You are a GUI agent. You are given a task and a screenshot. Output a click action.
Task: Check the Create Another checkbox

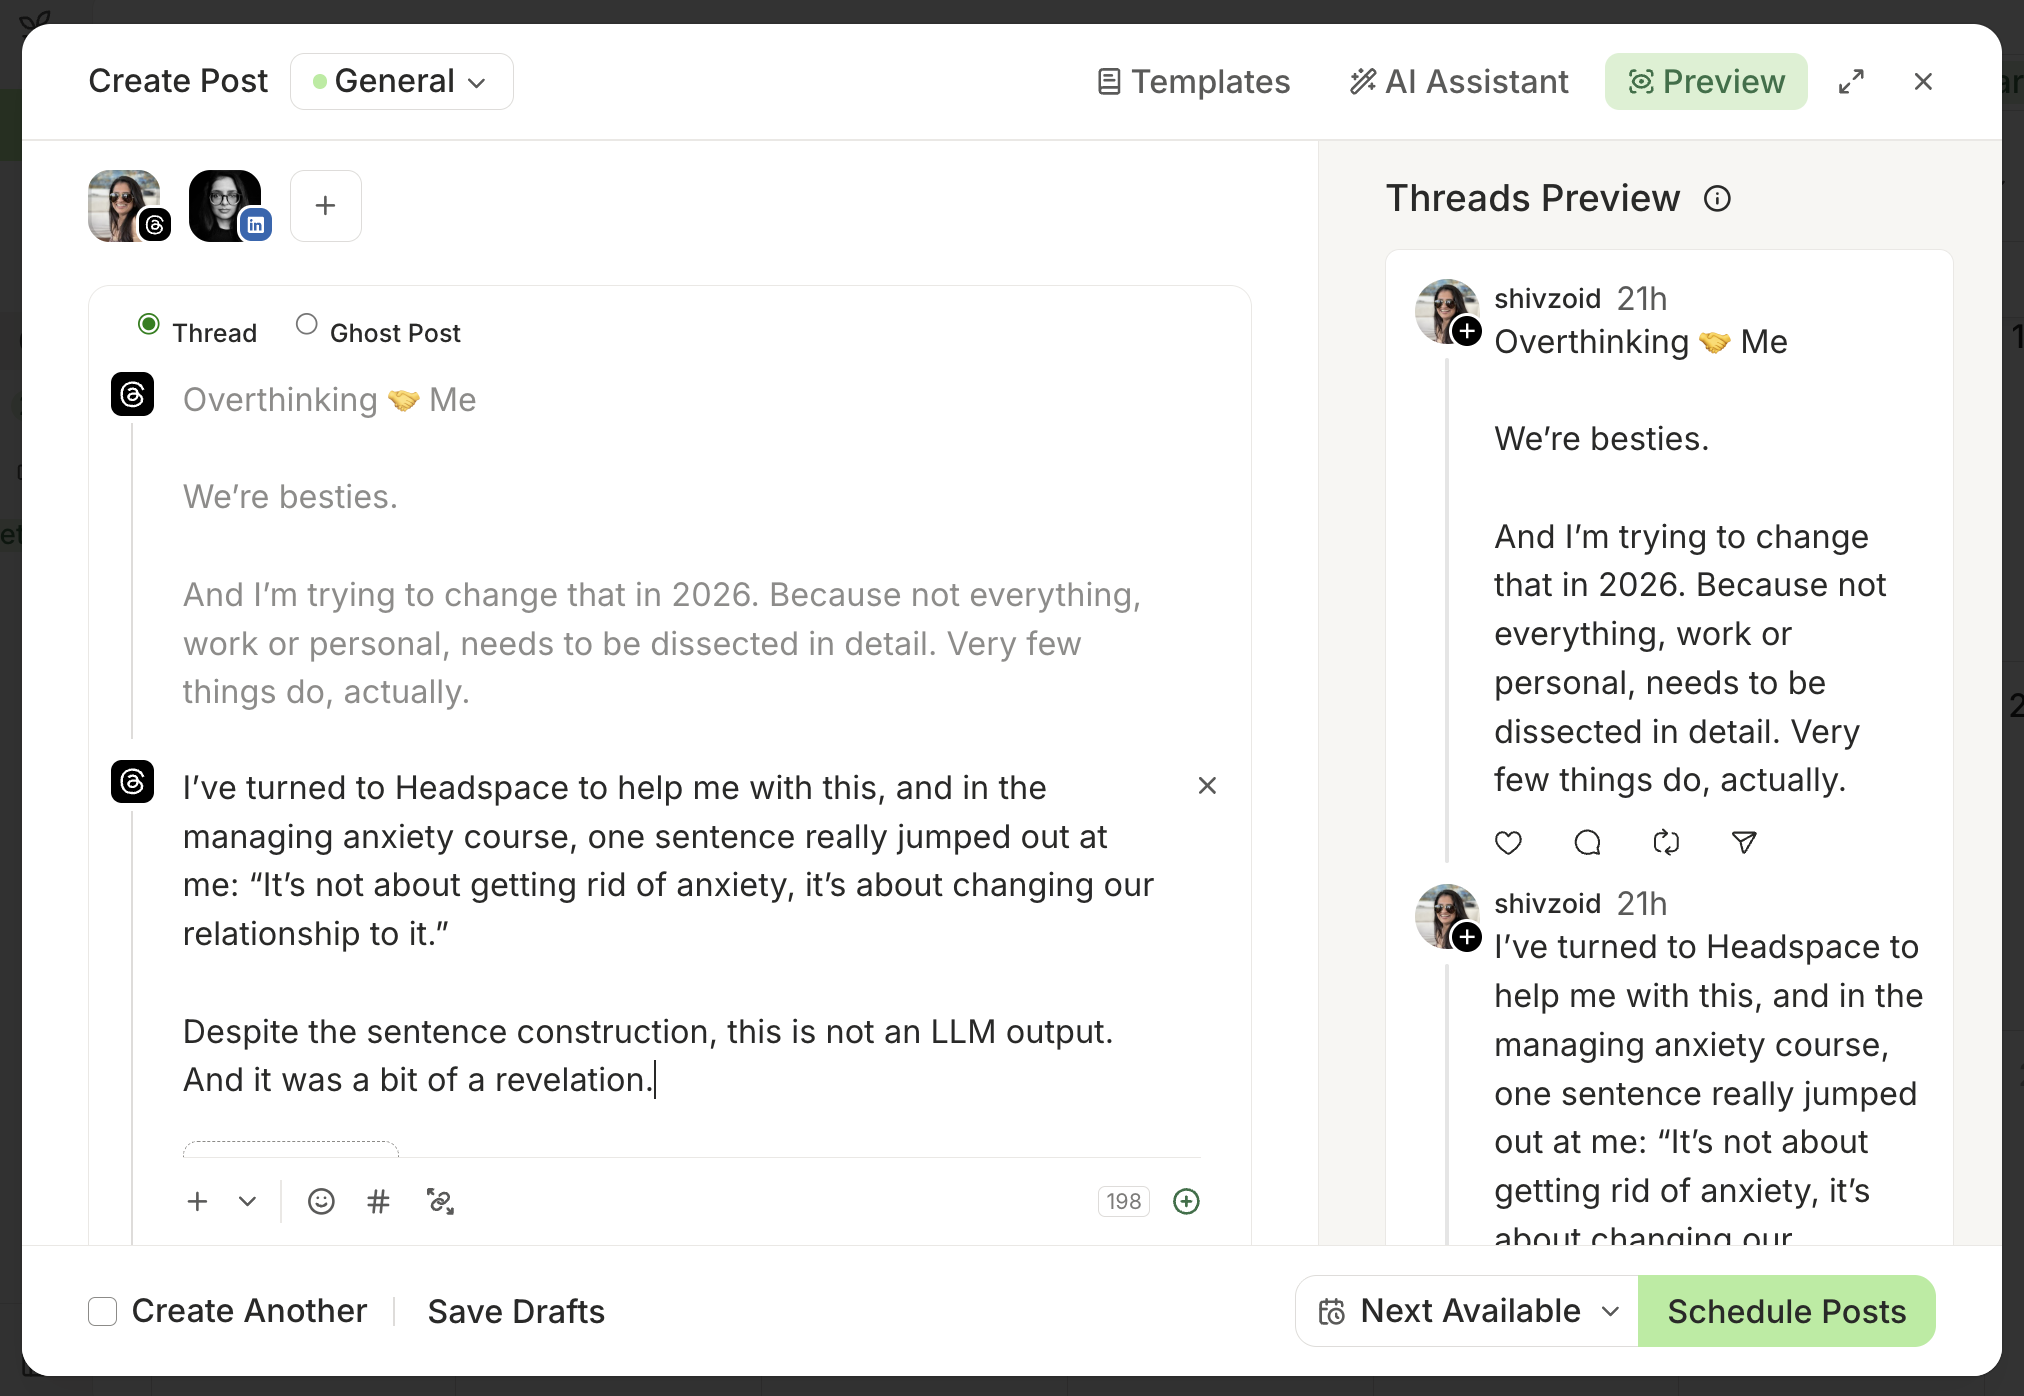coord(103,1312)
